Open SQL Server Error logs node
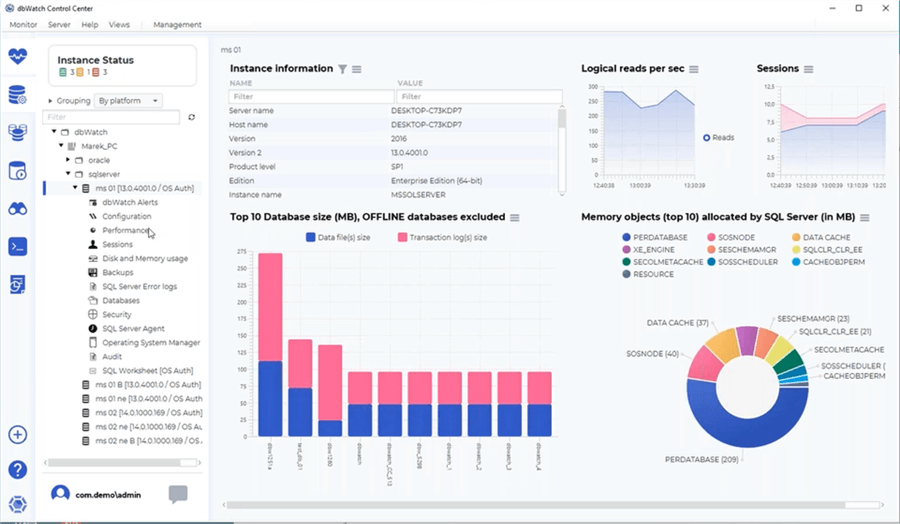 (139, 286)
